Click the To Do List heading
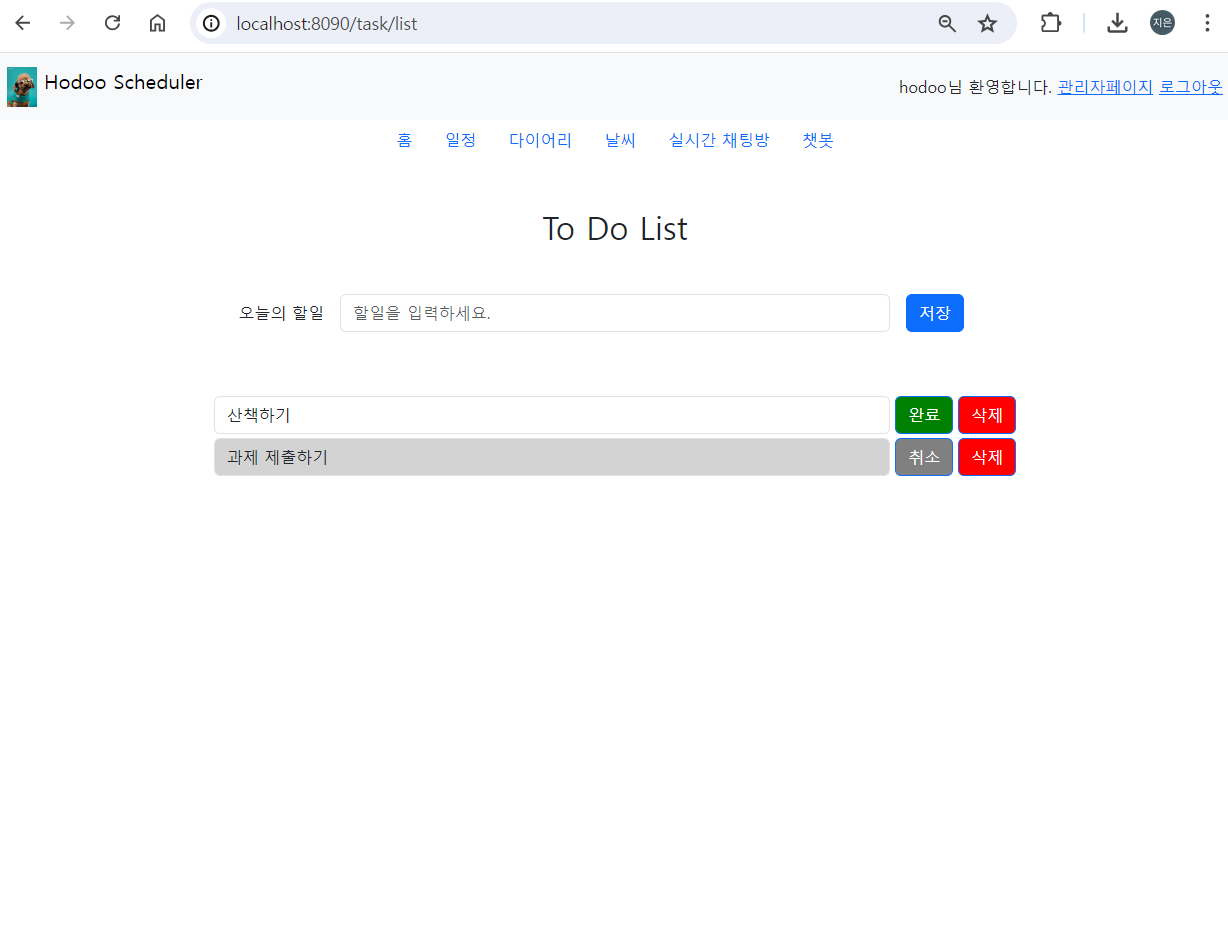Image resolution: width=1228 pixels, height=946 pixels. 615,229
